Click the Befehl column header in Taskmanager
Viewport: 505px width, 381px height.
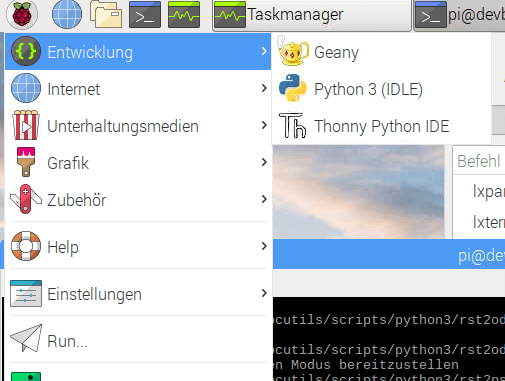479,161
